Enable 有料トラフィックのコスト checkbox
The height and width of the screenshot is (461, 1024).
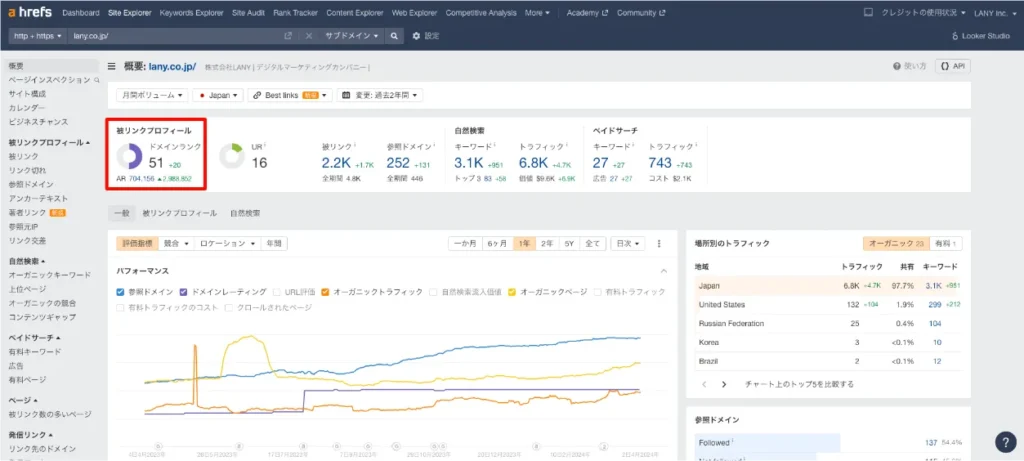(x=120, y=307)
